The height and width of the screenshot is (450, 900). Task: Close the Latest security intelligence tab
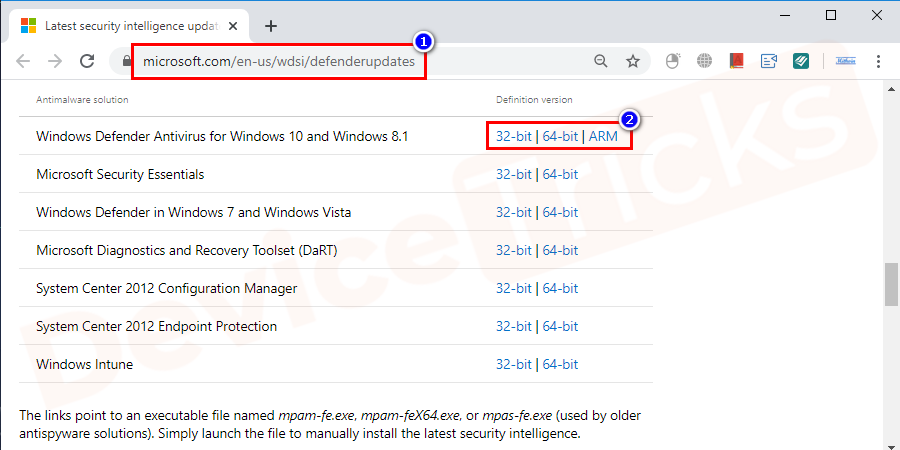click(x=233, y=26)
